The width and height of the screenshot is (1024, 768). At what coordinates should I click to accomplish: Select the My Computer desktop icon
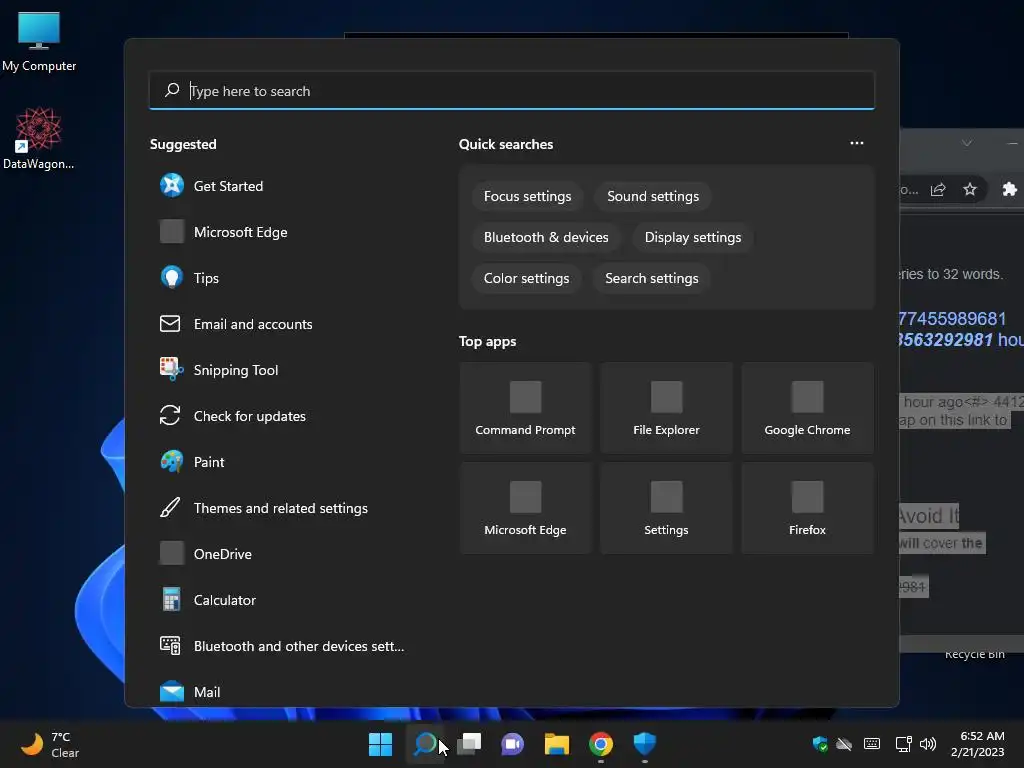(x=39, y=41)
